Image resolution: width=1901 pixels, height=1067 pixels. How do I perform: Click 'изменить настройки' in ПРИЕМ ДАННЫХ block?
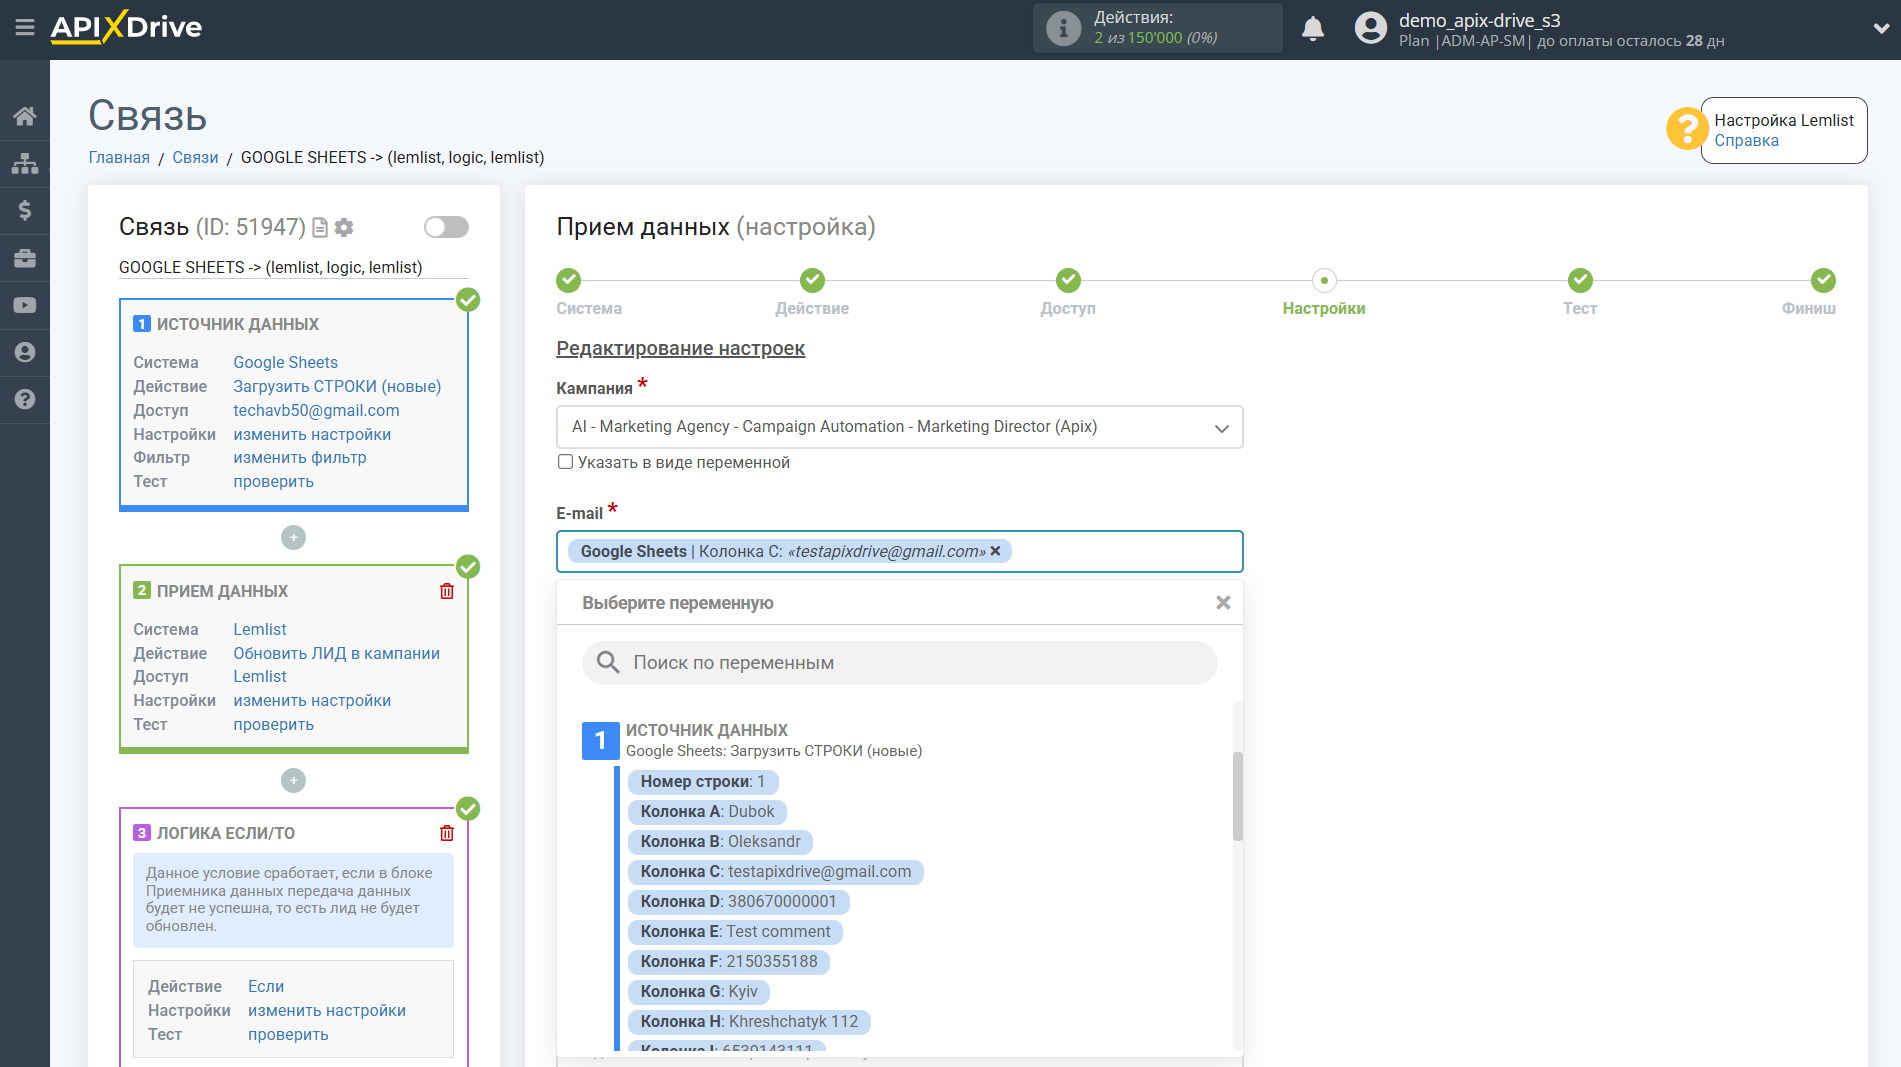(x=312, y=700)
